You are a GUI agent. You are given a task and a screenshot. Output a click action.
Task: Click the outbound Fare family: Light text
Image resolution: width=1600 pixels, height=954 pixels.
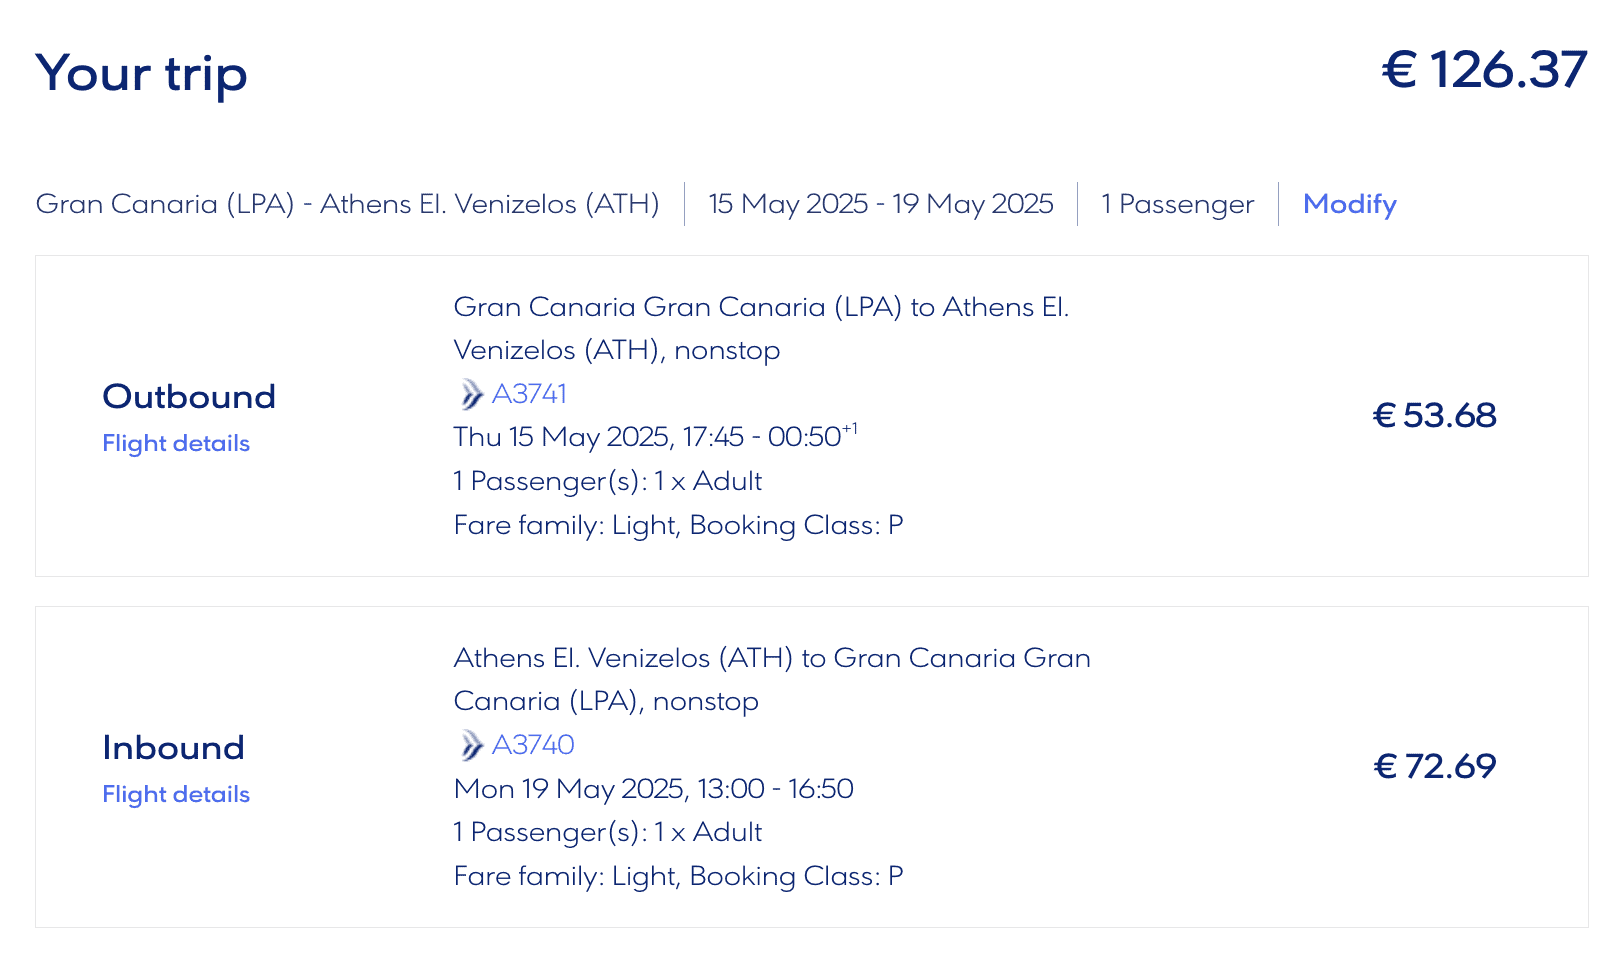point(567,525)
